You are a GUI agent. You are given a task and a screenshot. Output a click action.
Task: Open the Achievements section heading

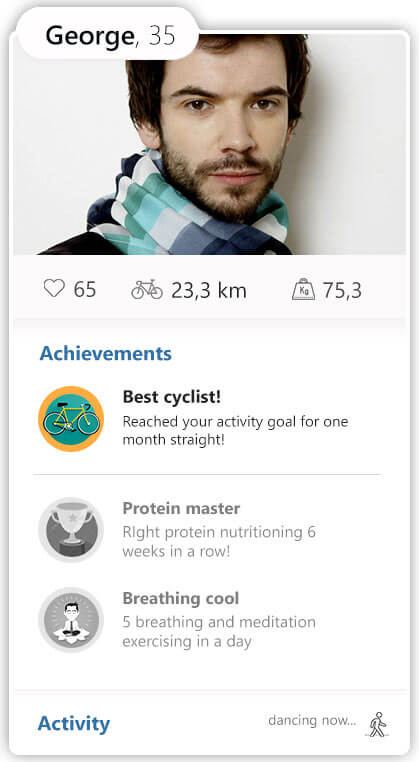pos(105,353)
